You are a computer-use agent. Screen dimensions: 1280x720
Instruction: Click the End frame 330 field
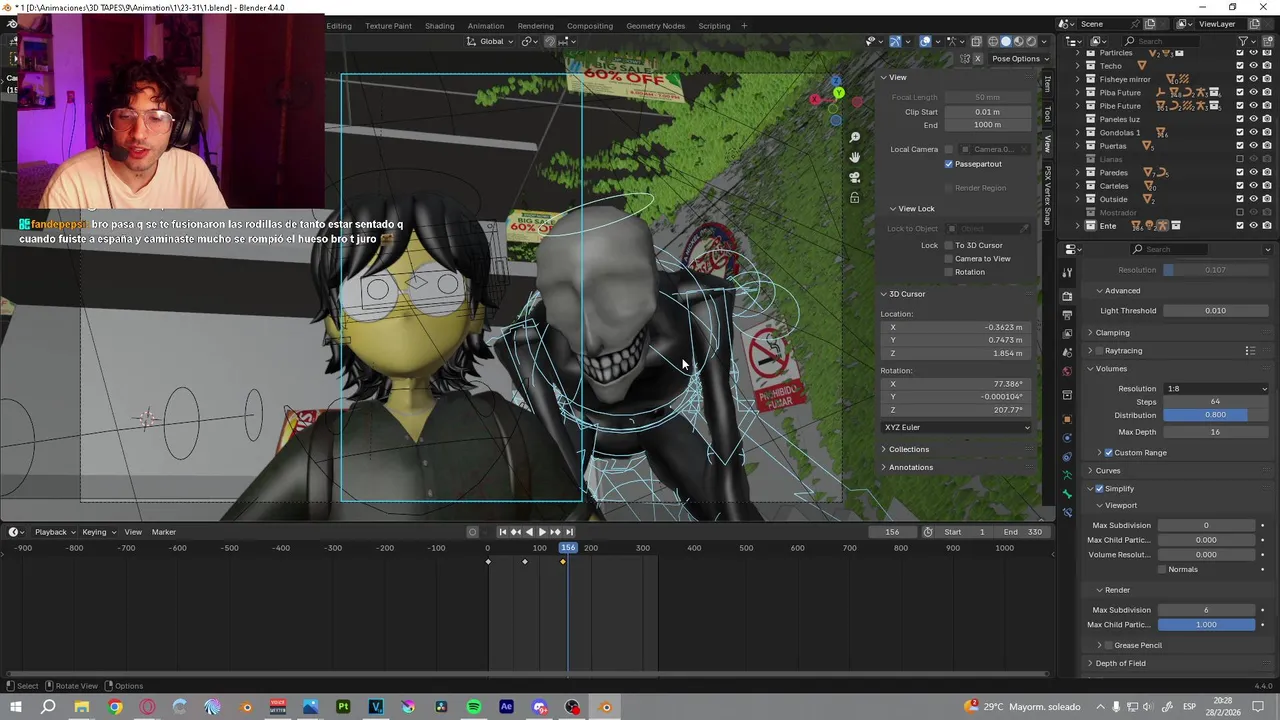click(x=1025, y=532)
